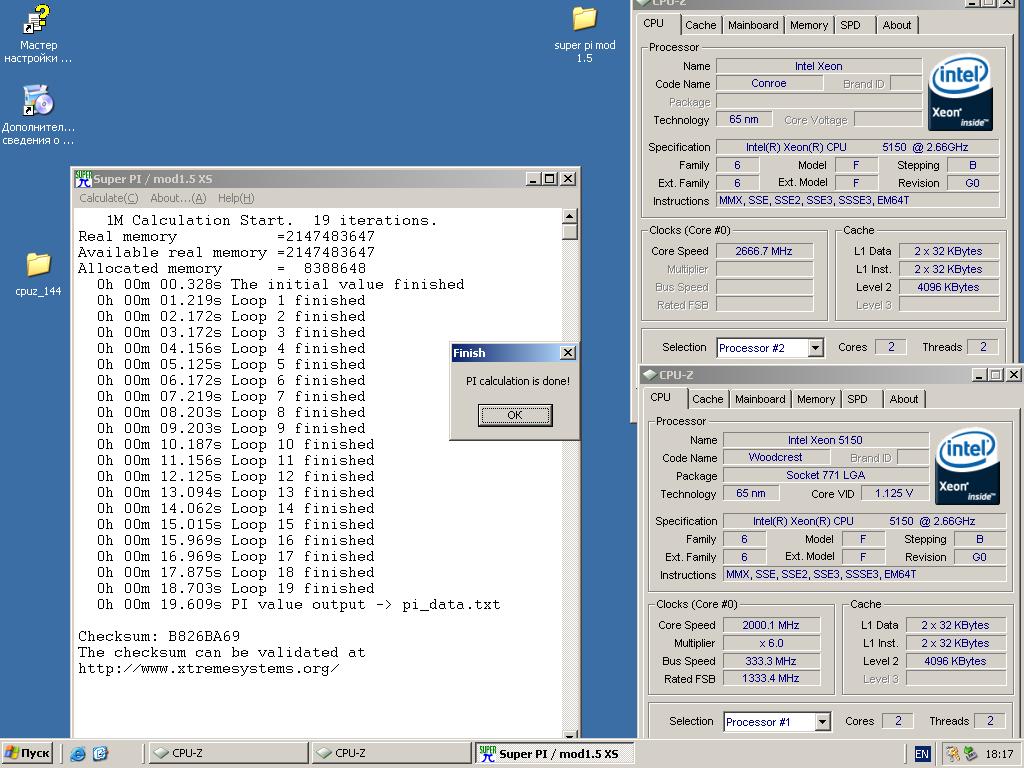Click the Multiplier value x 6.0
The width and height of the screenshot is (1024, 768).
click(771, 643)
